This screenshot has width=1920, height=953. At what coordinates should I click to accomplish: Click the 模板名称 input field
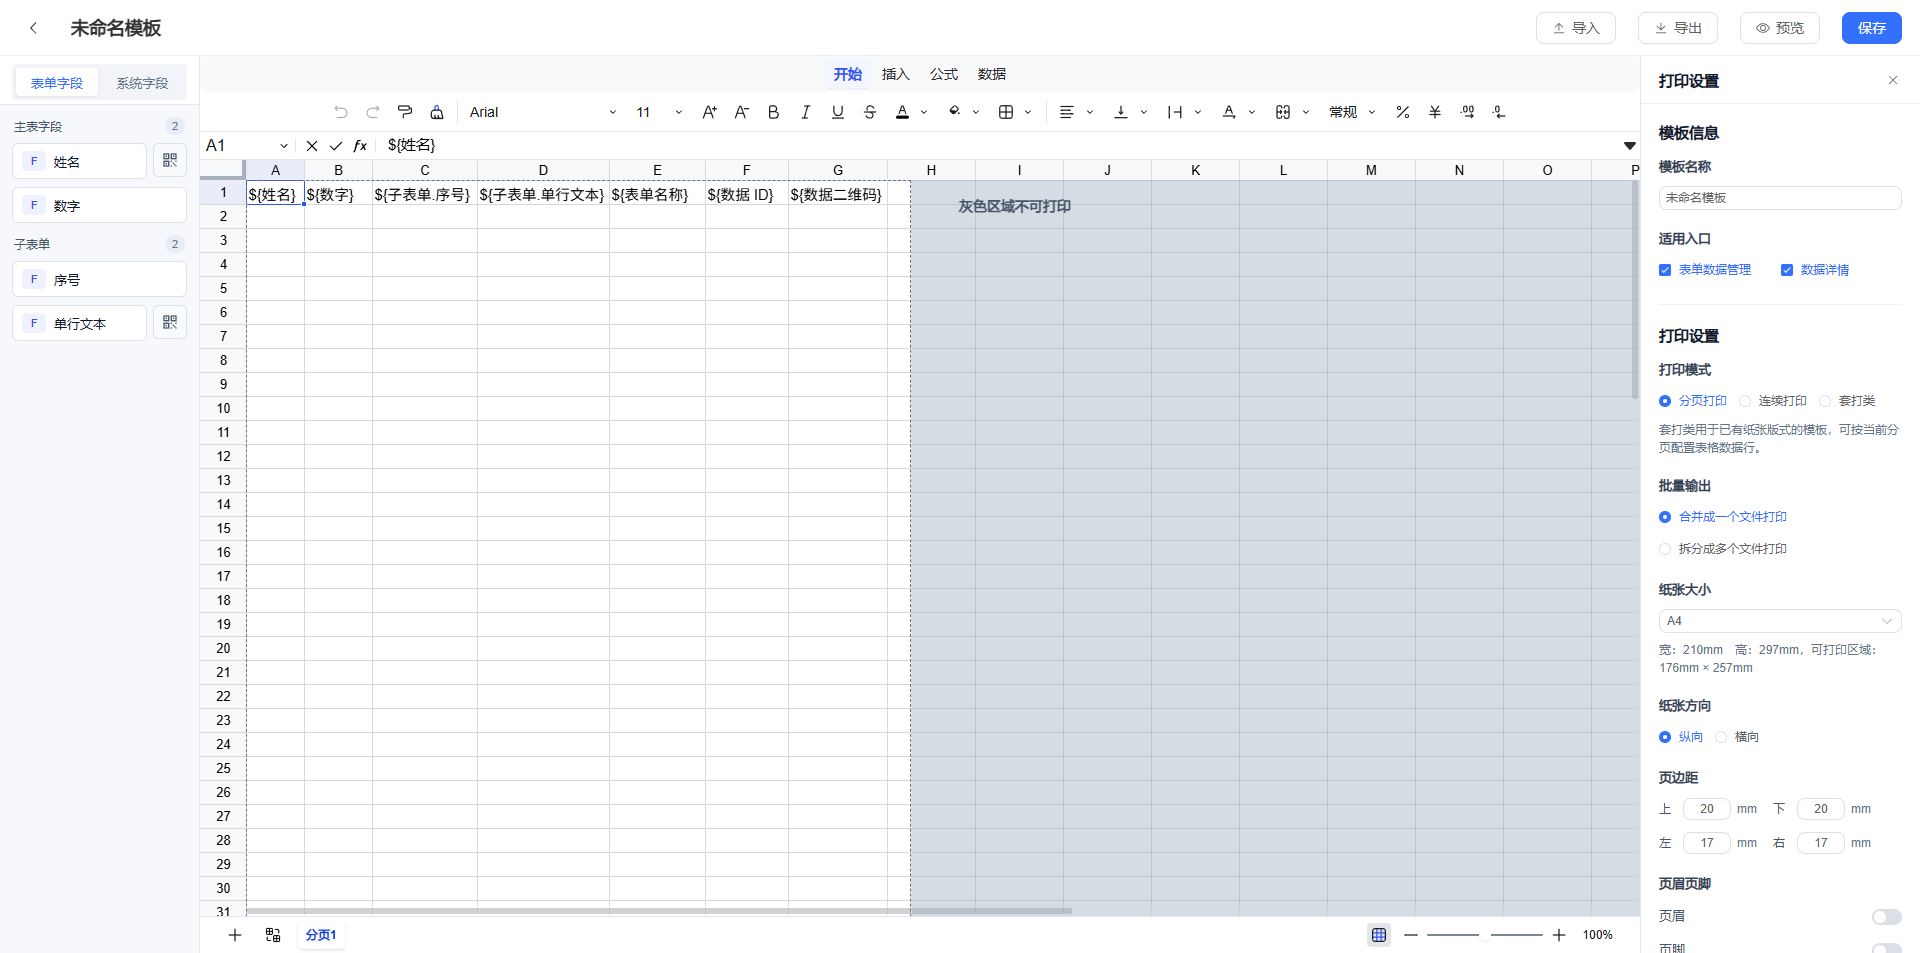[x=1780, y=198]
